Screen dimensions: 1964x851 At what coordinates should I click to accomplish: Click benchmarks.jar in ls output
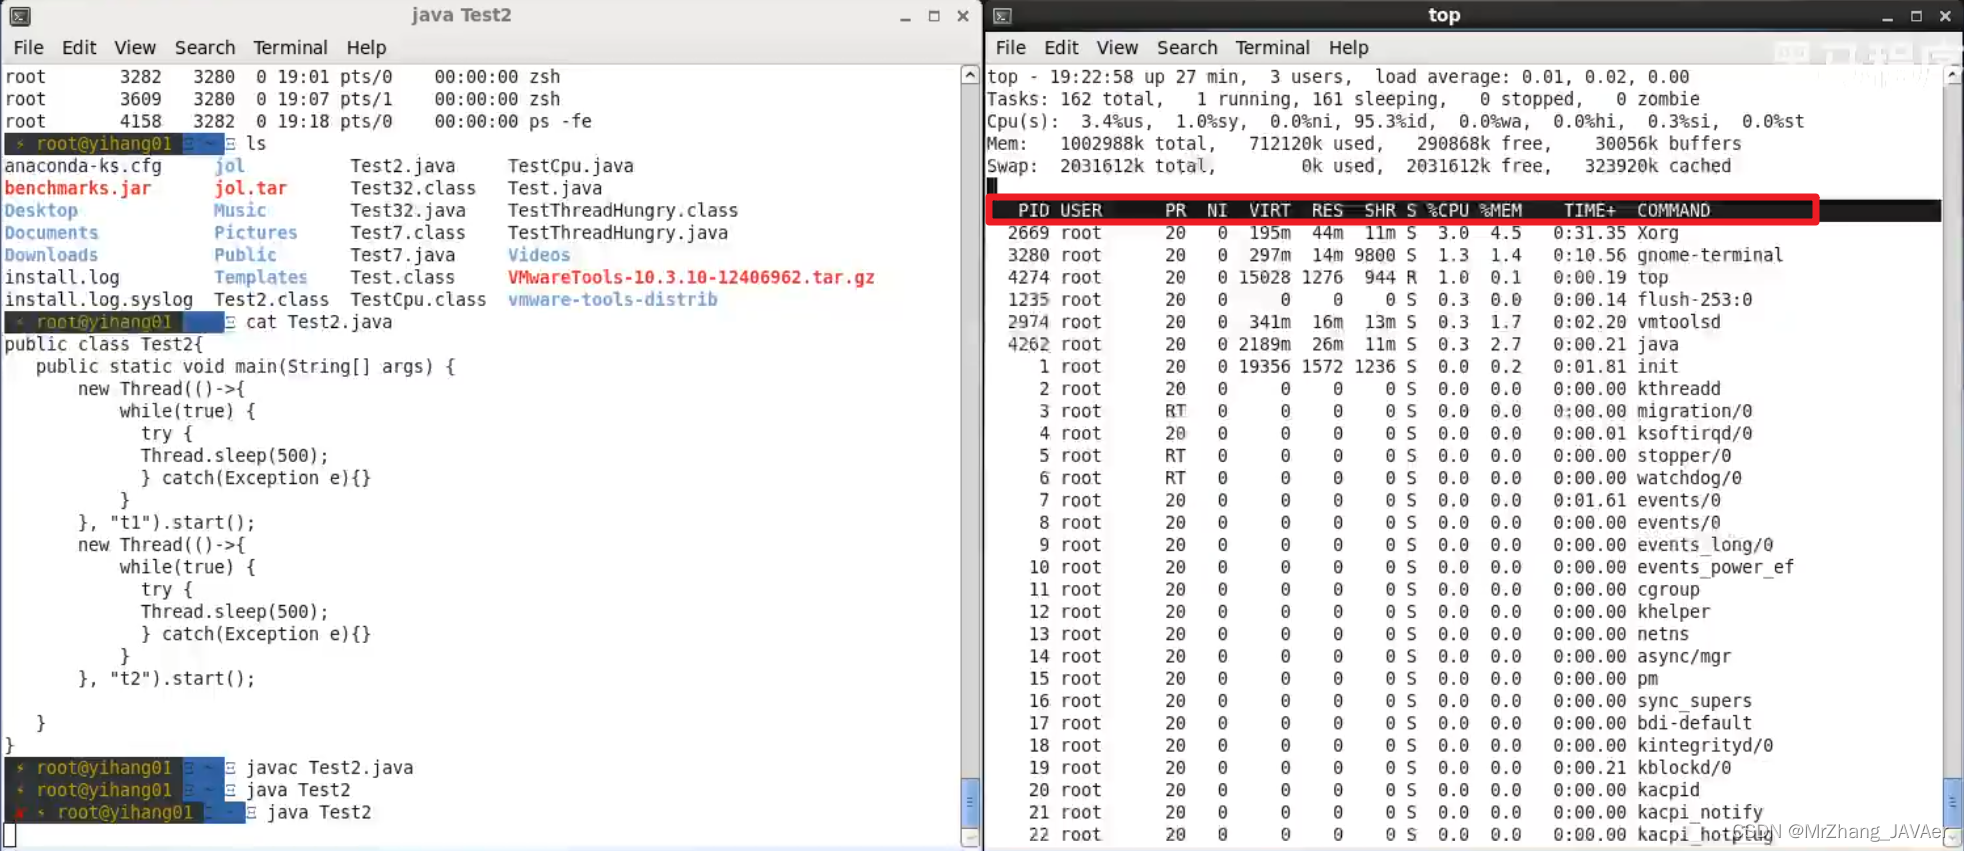pos(78,188)
